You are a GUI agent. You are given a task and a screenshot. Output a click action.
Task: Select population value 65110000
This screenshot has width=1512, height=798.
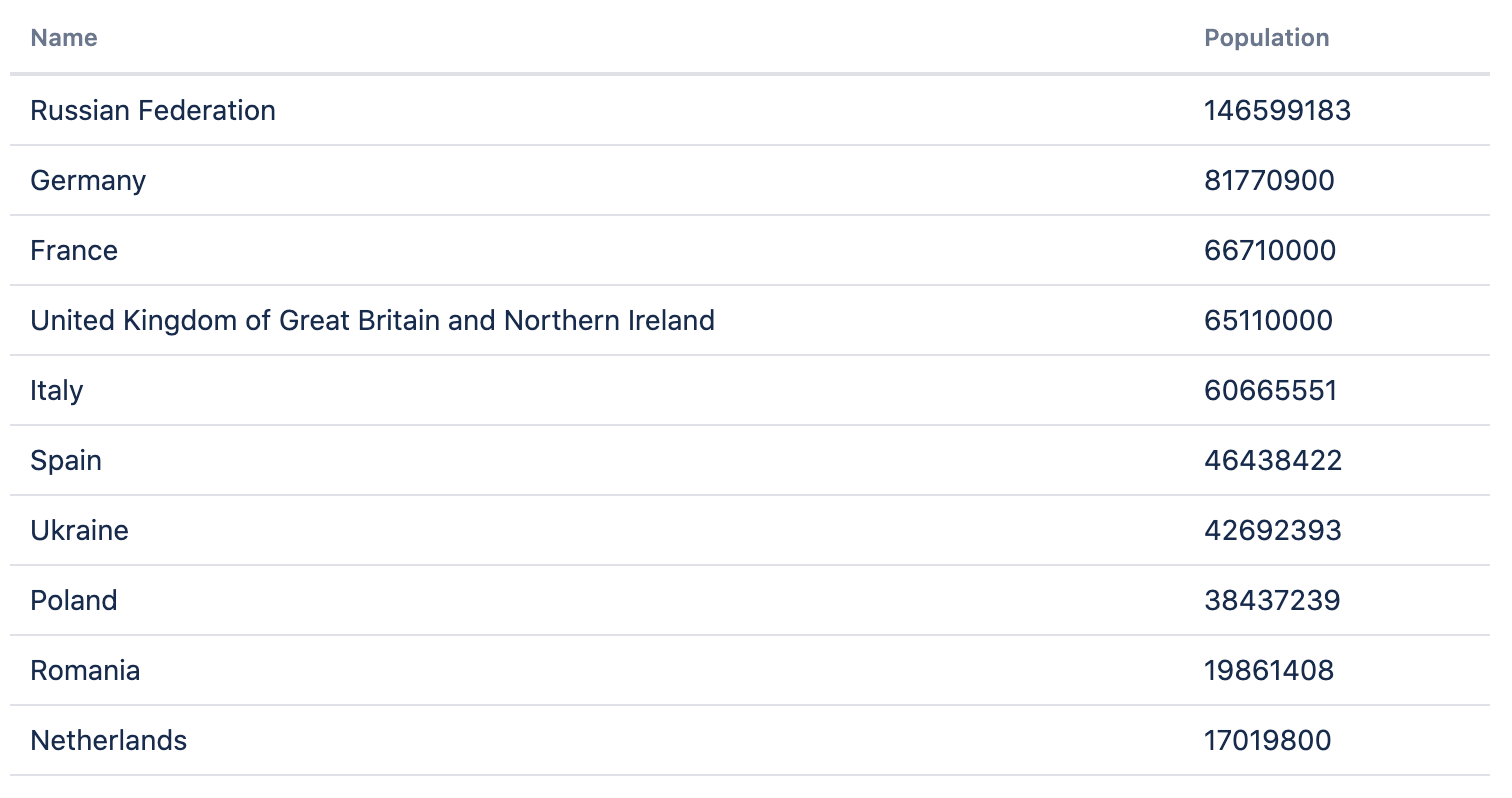point(1268,320)
